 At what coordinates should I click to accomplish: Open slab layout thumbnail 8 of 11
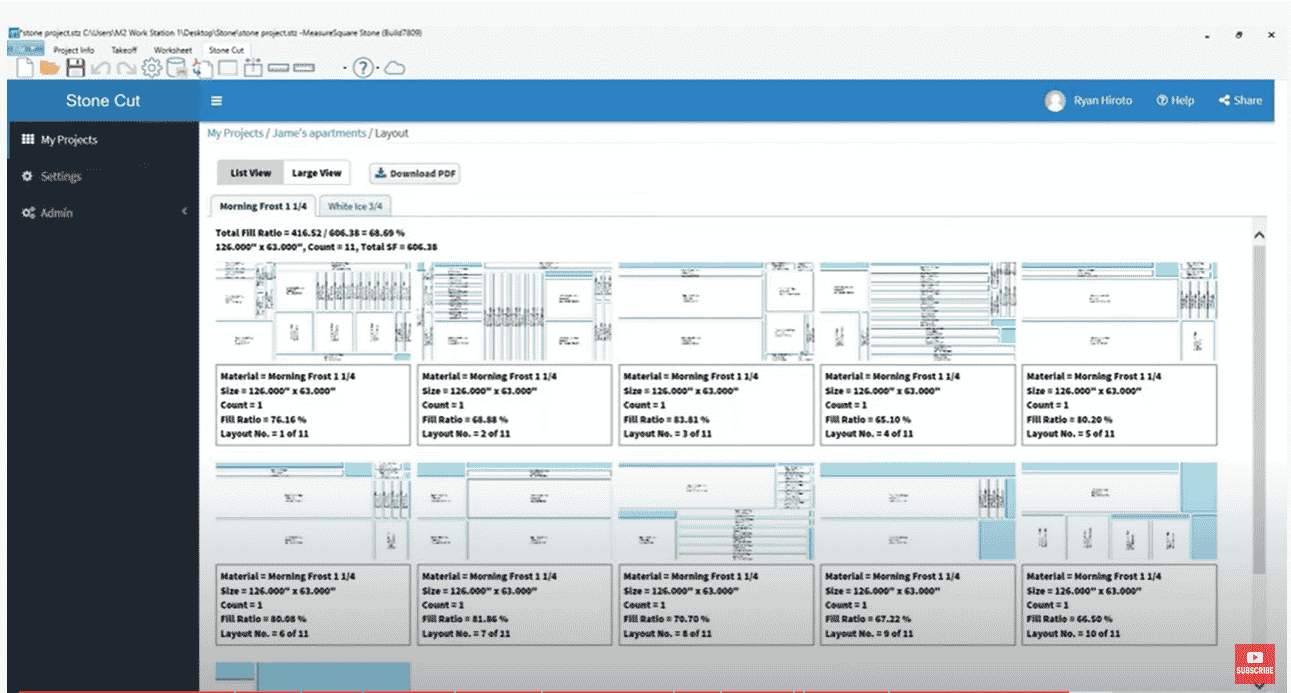716,511
